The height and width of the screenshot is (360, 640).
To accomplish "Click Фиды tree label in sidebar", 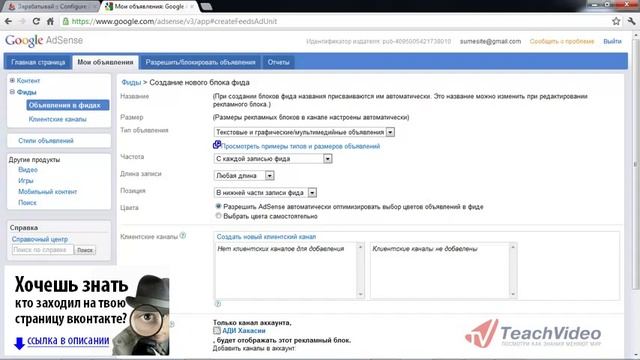I will [27, 92].
